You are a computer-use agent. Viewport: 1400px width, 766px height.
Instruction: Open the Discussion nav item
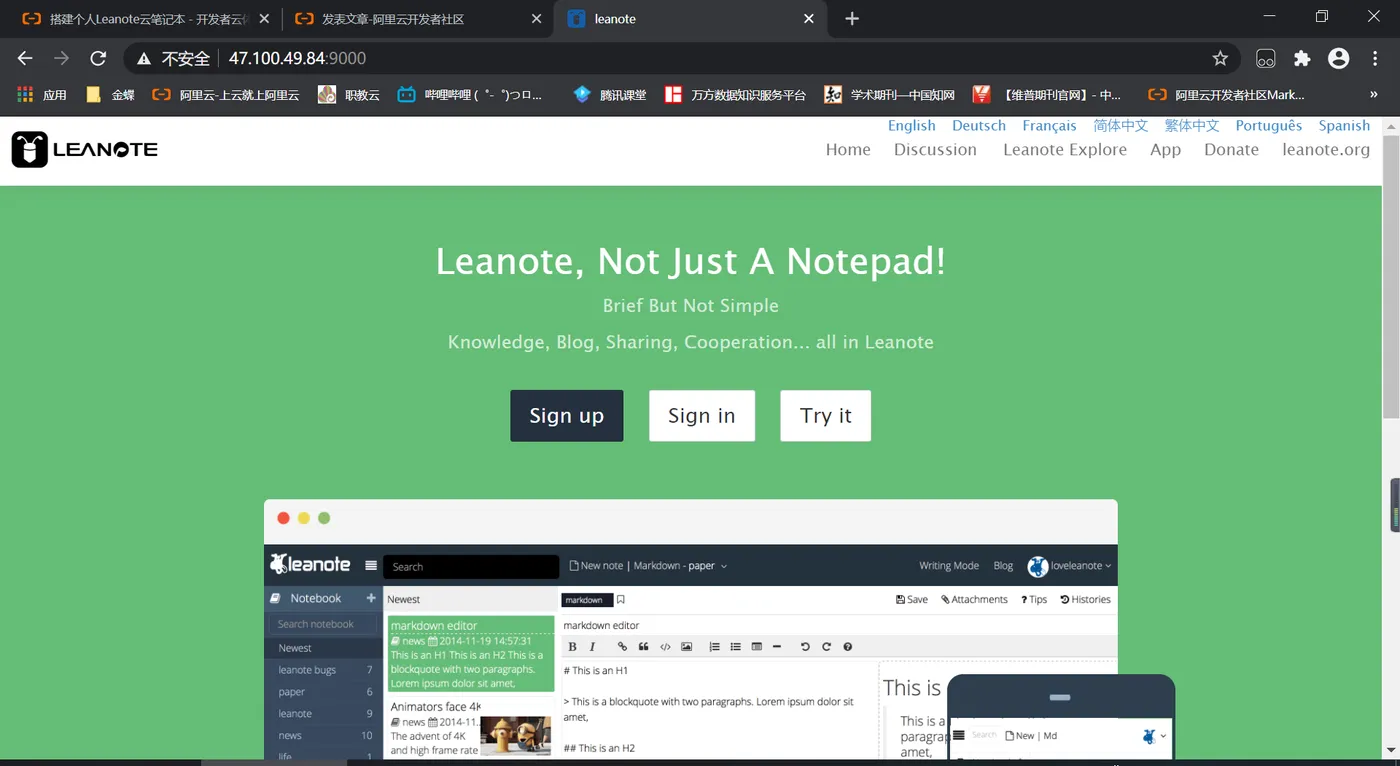(935, 150)
